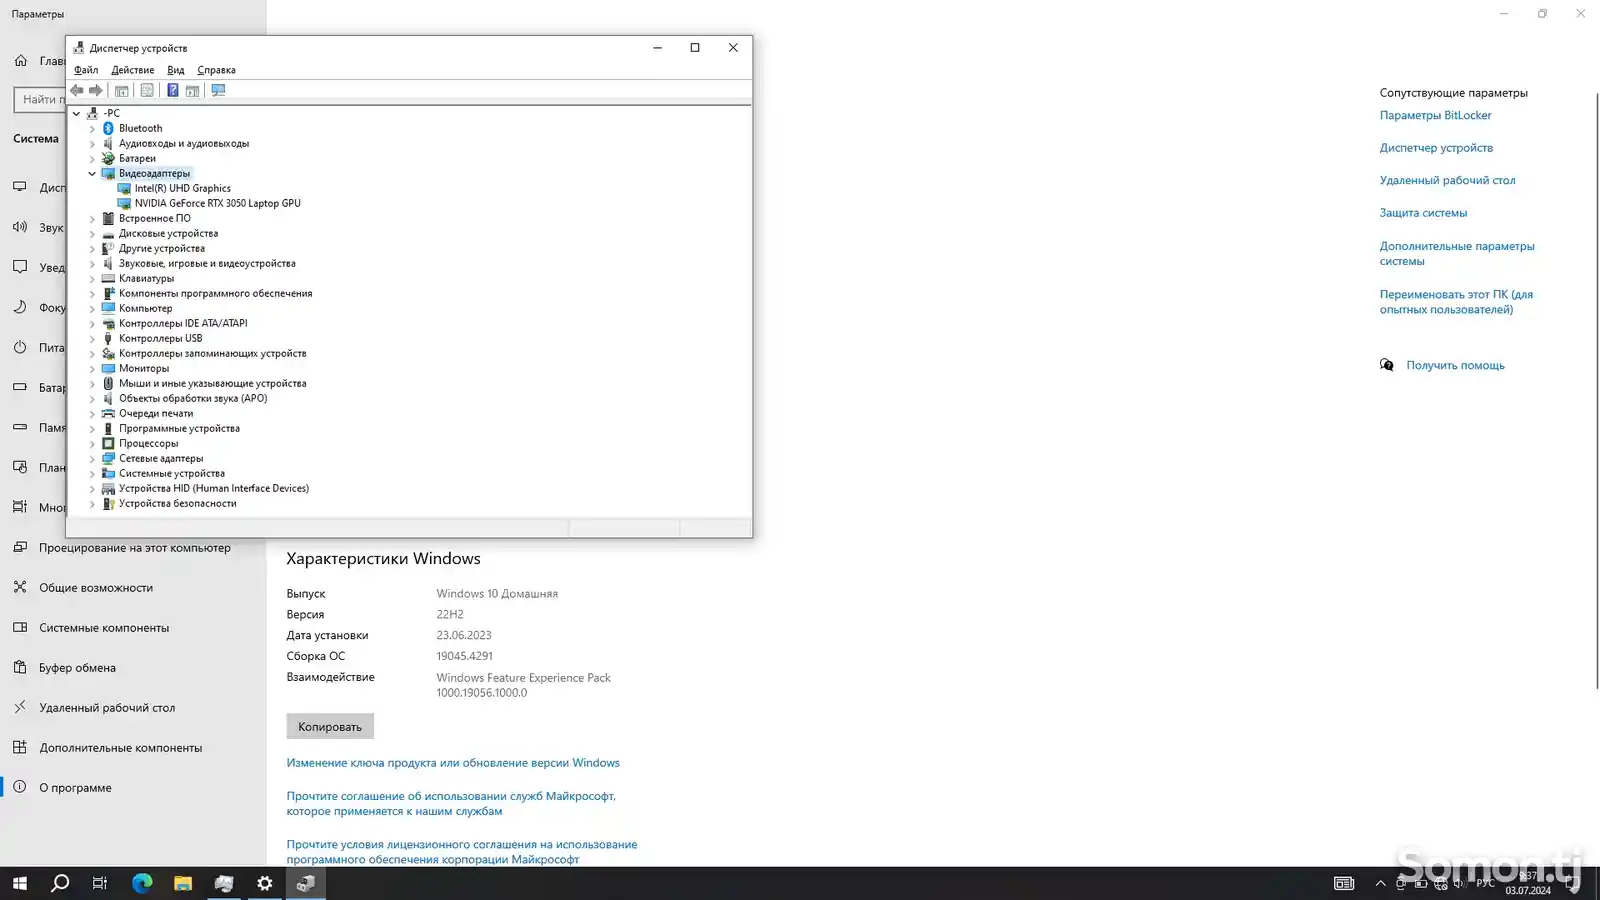Click the Bluetooth device icon
The image size is (1600, 900).
(x=108, y=128)
